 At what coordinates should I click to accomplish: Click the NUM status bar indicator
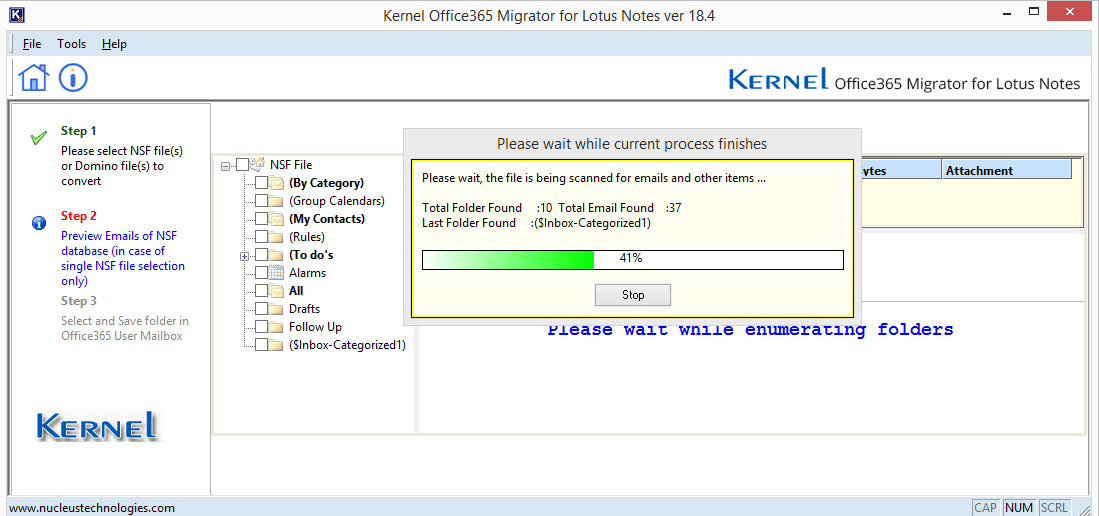[x=1019, y=508]
